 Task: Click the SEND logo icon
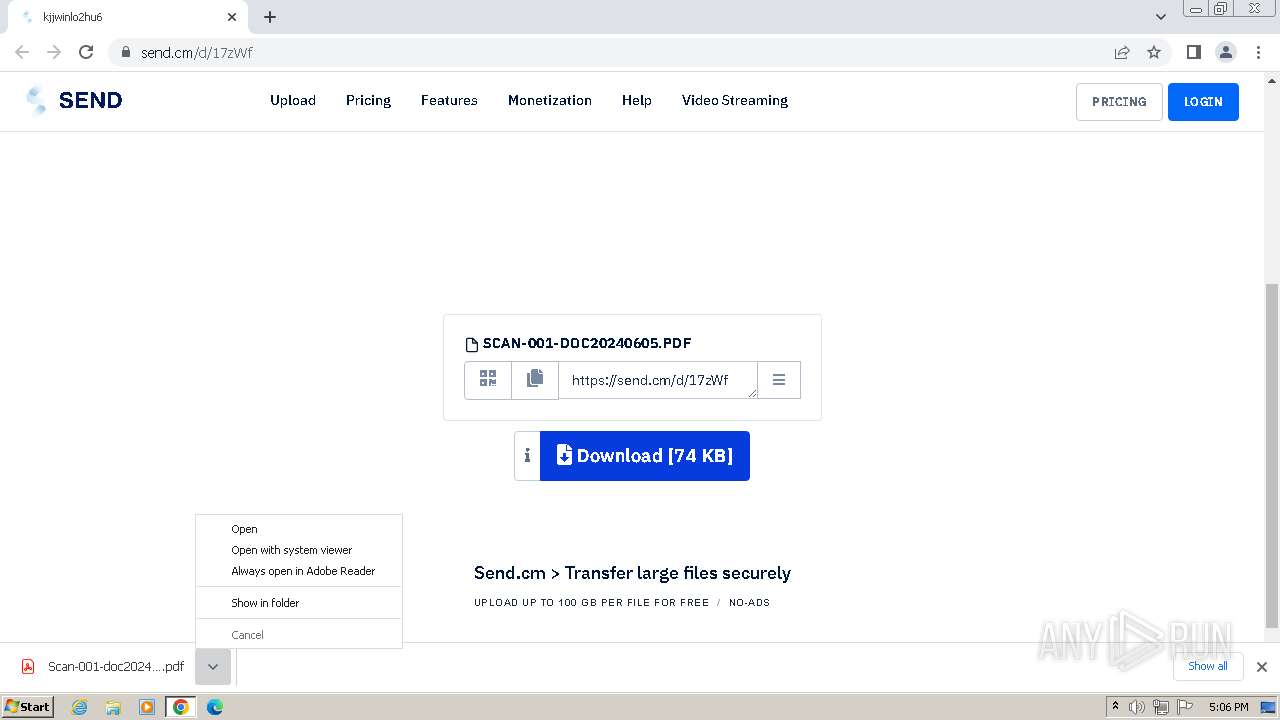(x=37, y=100)
